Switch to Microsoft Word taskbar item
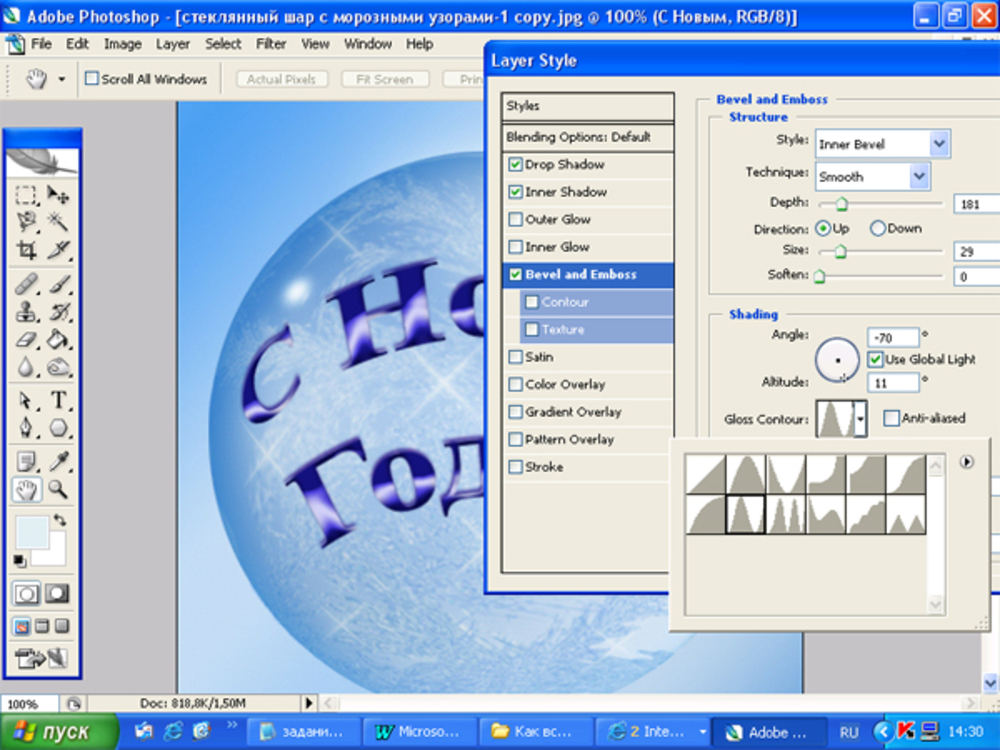The image size is (1000, 750). 419,732
